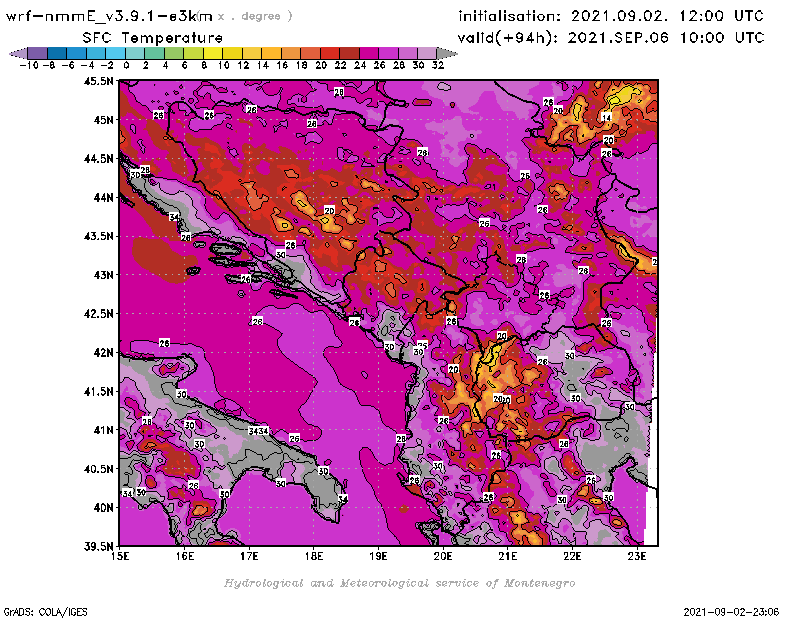Click the 17E longitude label
This screenshot has width=800, height=618.
249,556
